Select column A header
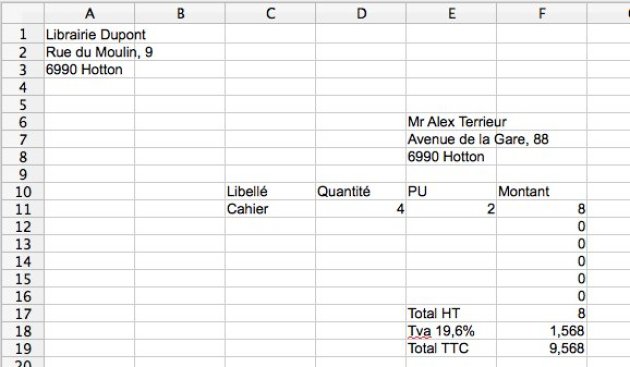This screenshot has height=367, width=630. [x=89, y=14]
